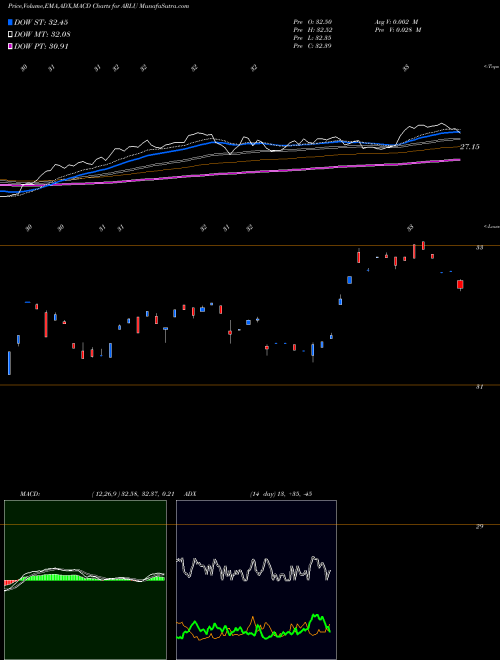The image size is (500, 660).
Task: Click the 'Pre O: 32.50' value
Action: [312, 21]
